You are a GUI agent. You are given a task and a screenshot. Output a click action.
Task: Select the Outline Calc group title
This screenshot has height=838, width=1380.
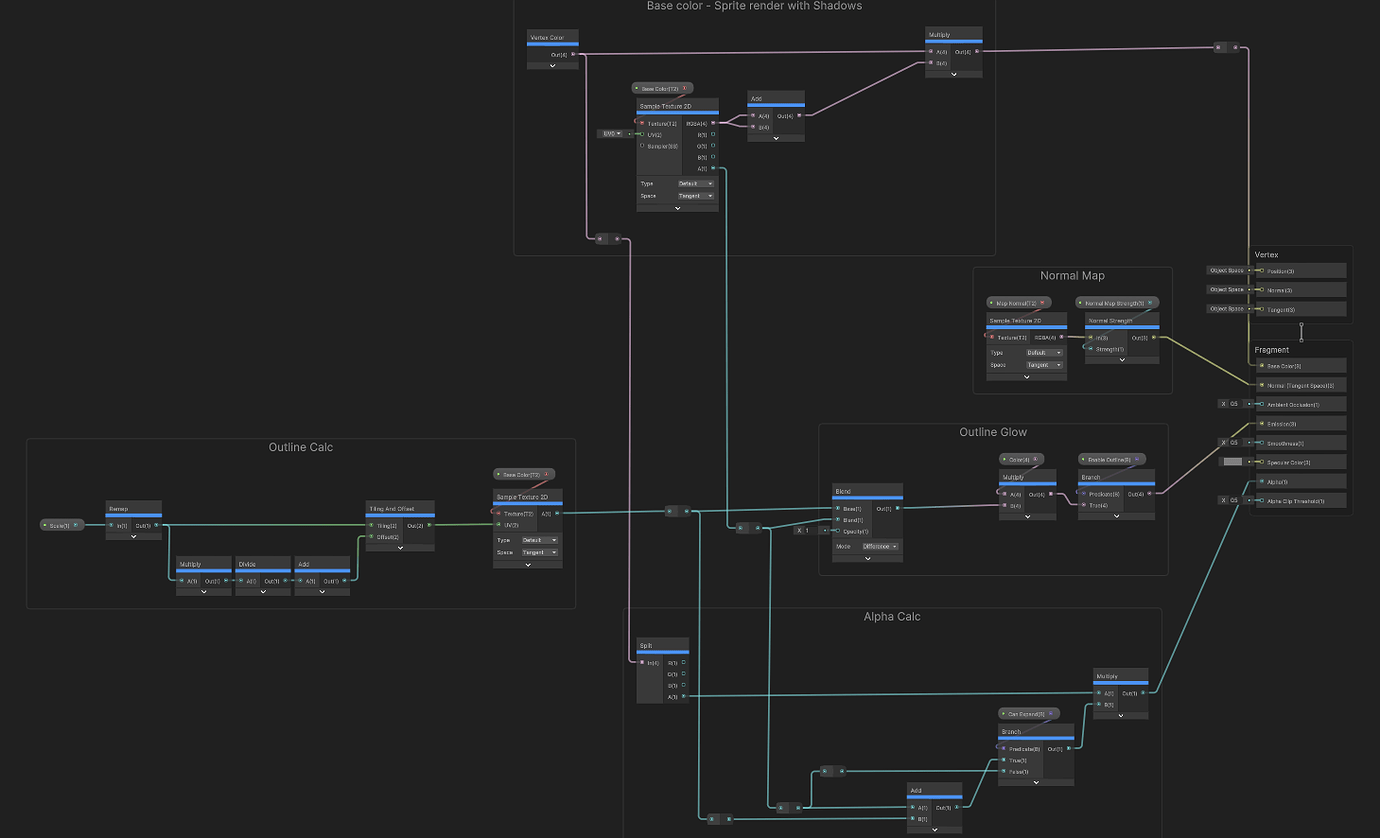(x=301, y=447)
